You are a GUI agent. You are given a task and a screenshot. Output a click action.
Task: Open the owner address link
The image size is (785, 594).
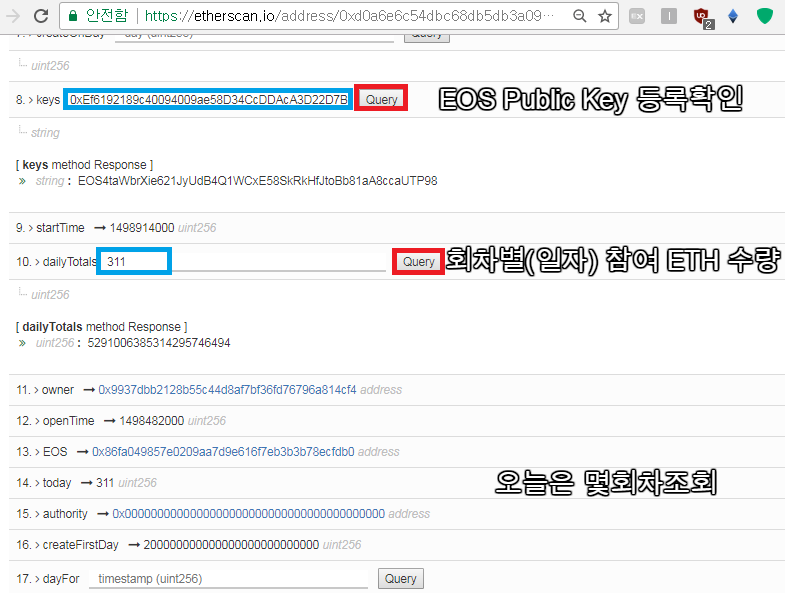[227, 390]
